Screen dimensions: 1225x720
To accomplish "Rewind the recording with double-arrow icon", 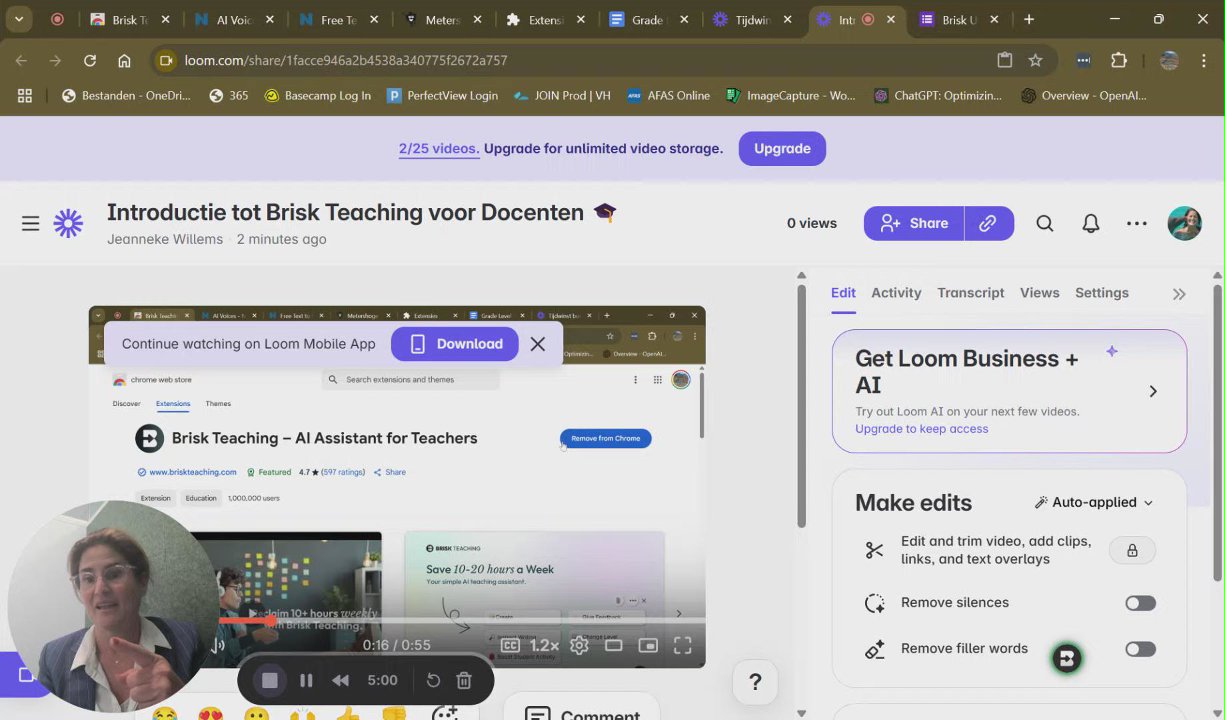I will coord(341,680).
